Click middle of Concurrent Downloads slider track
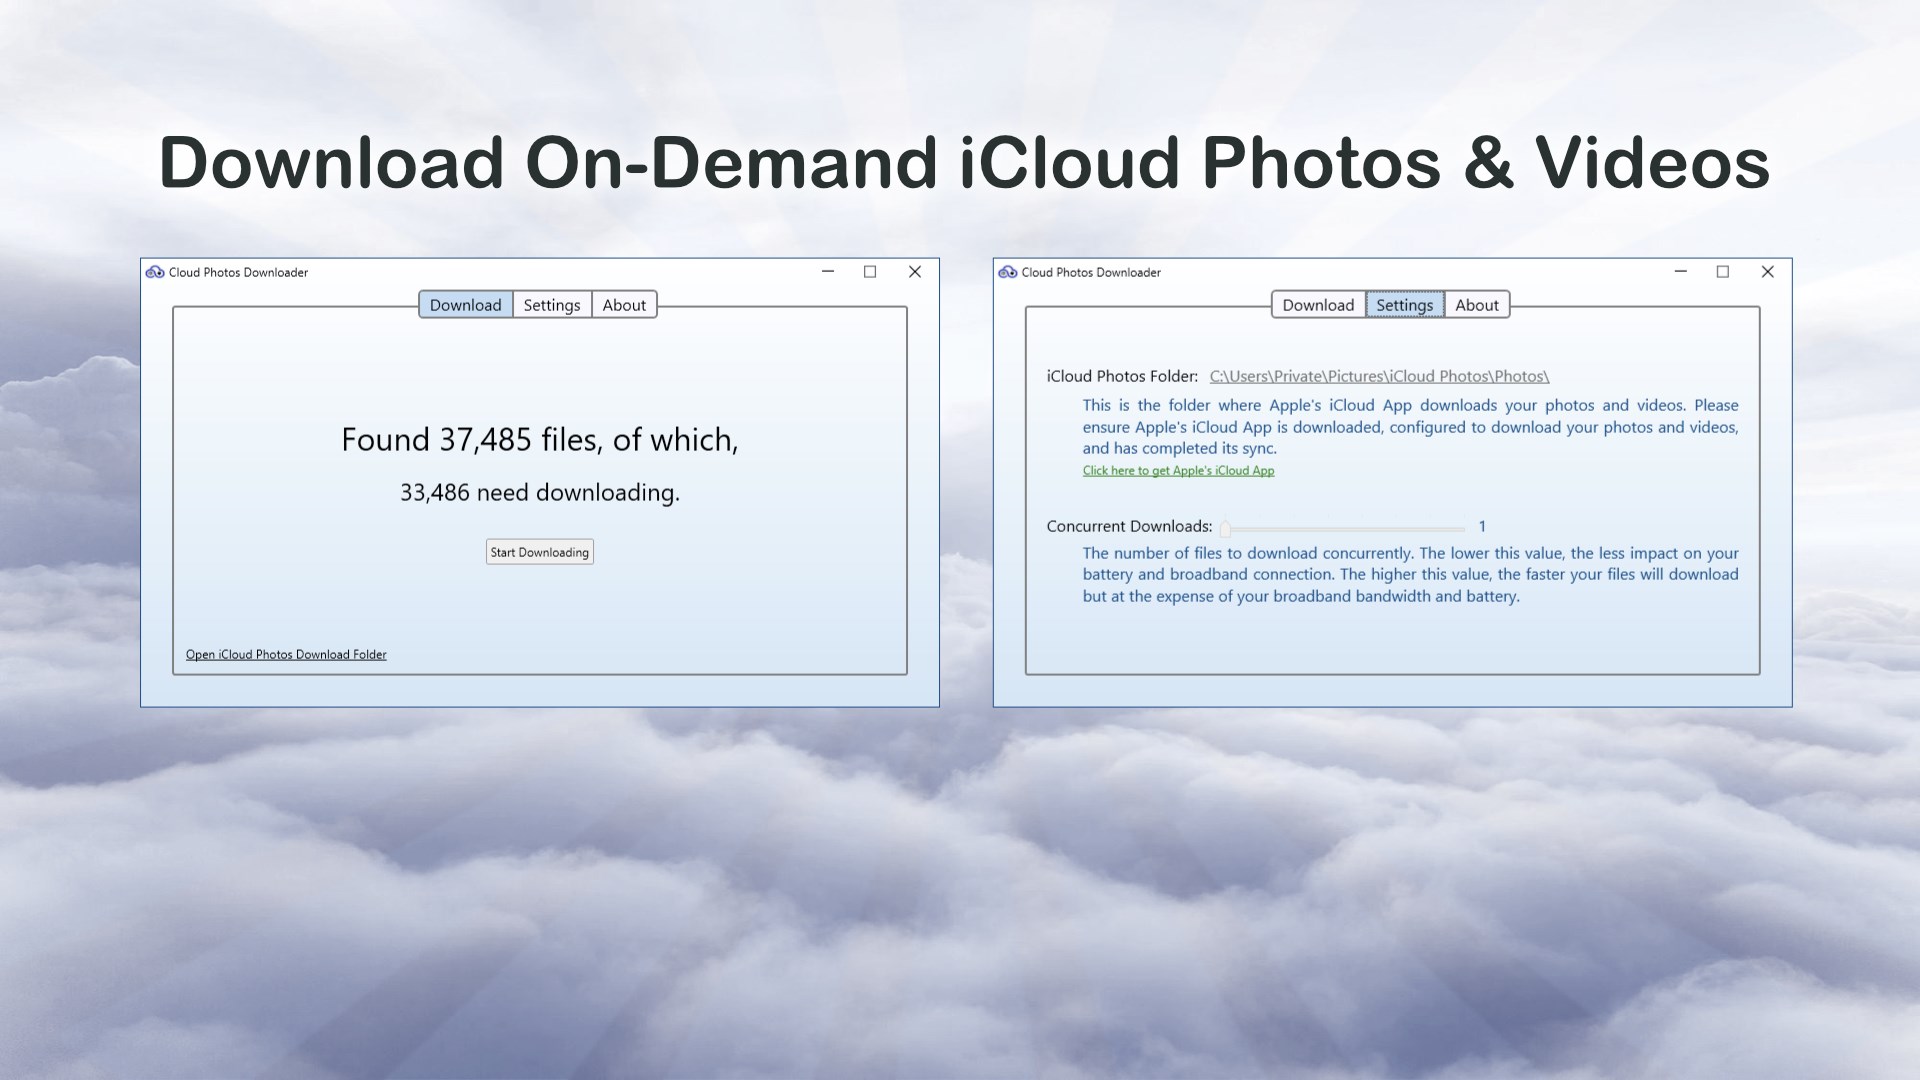 point(1345,528)
